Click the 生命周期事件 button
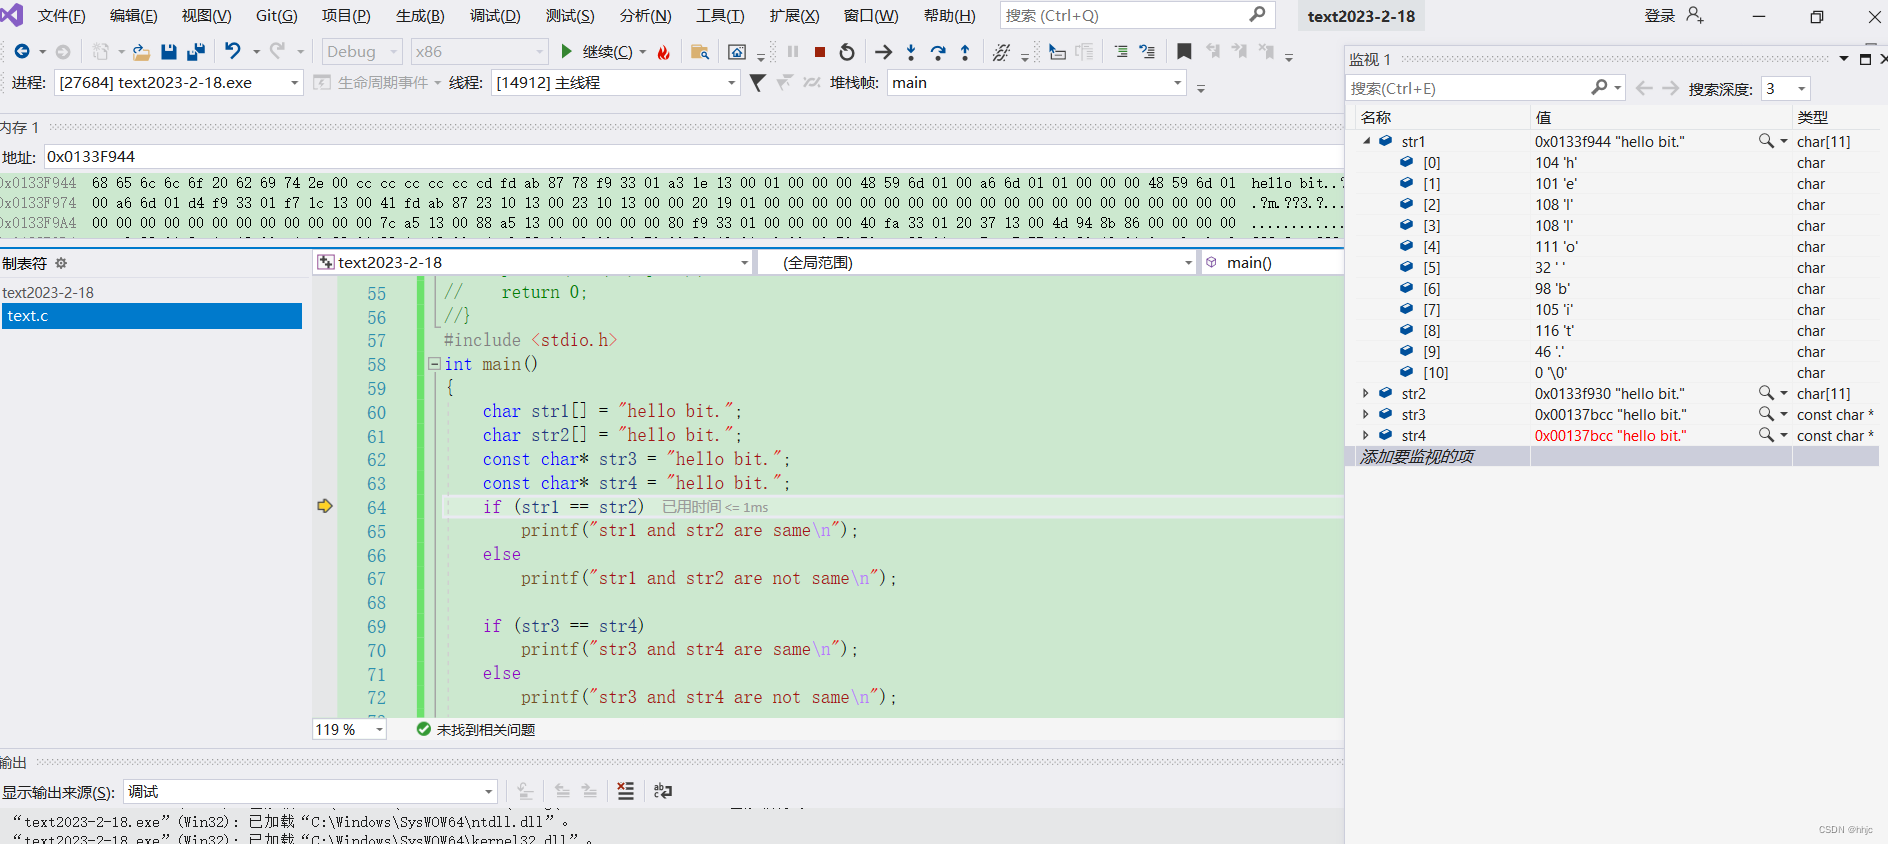The height and width of the screenshot is (844, 1888). [x=376, y=83]
